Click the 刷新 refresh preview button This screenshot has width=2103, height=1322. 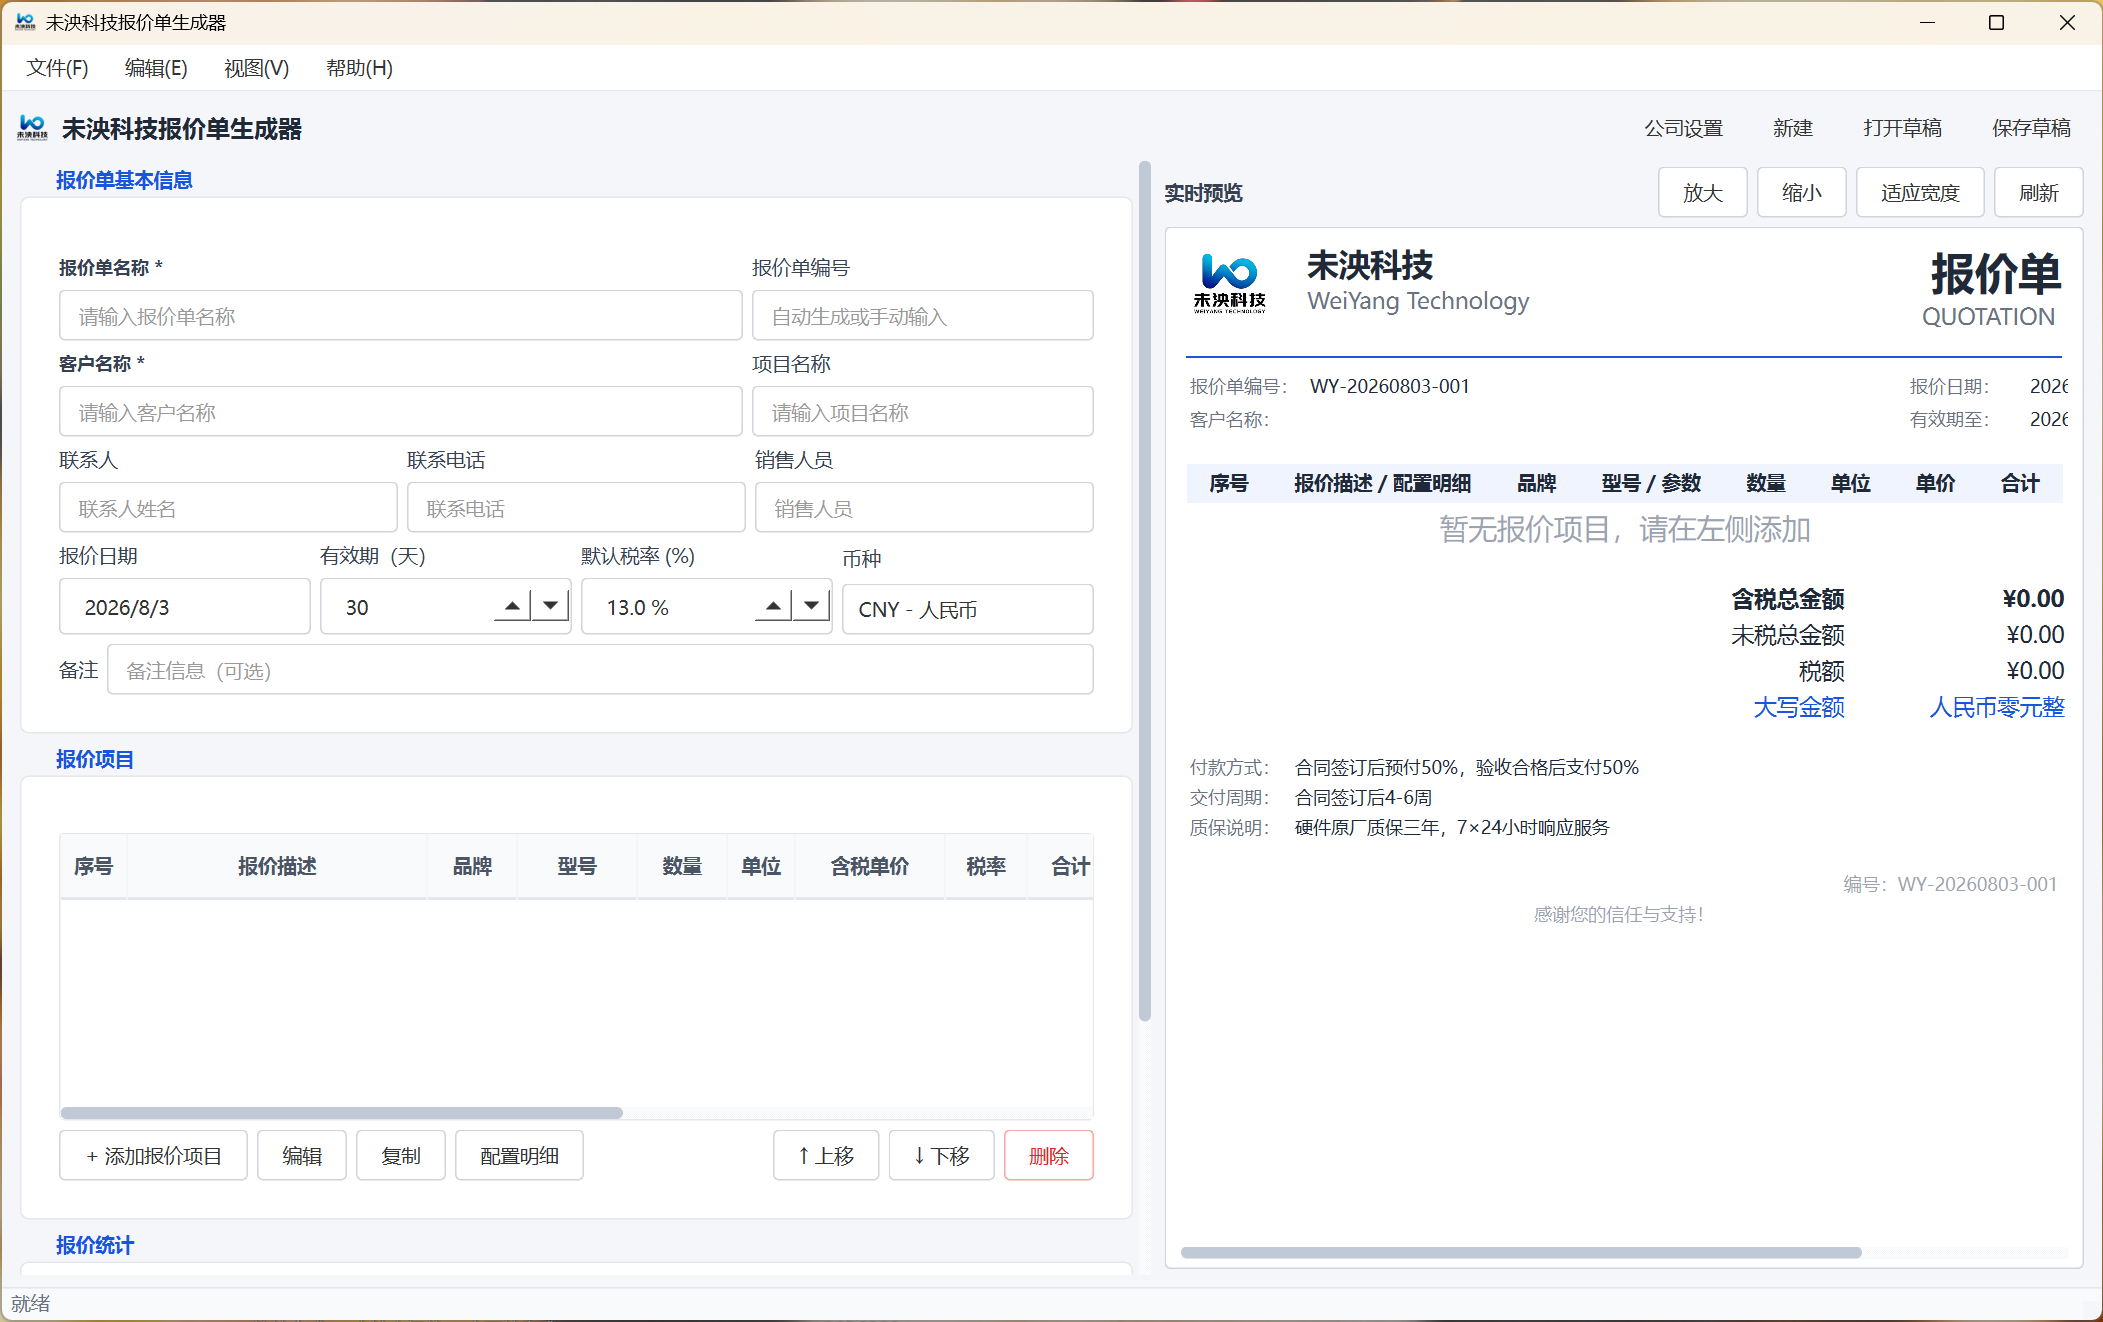tap(2038, 192)
